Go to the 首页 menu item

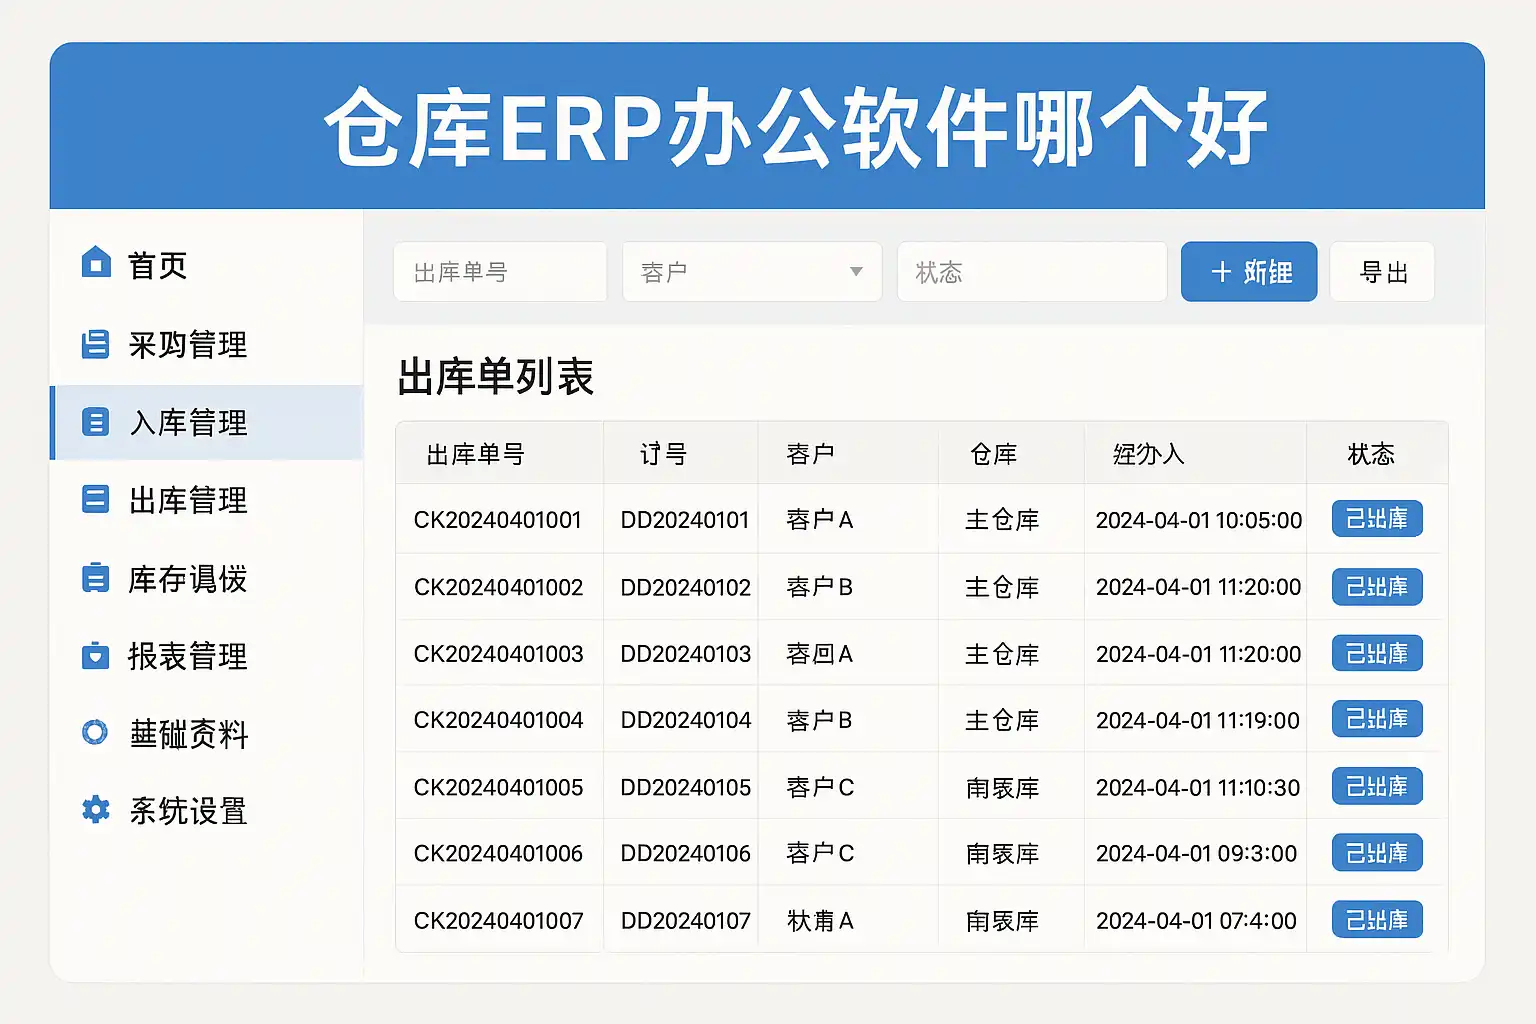pos(158,265)
